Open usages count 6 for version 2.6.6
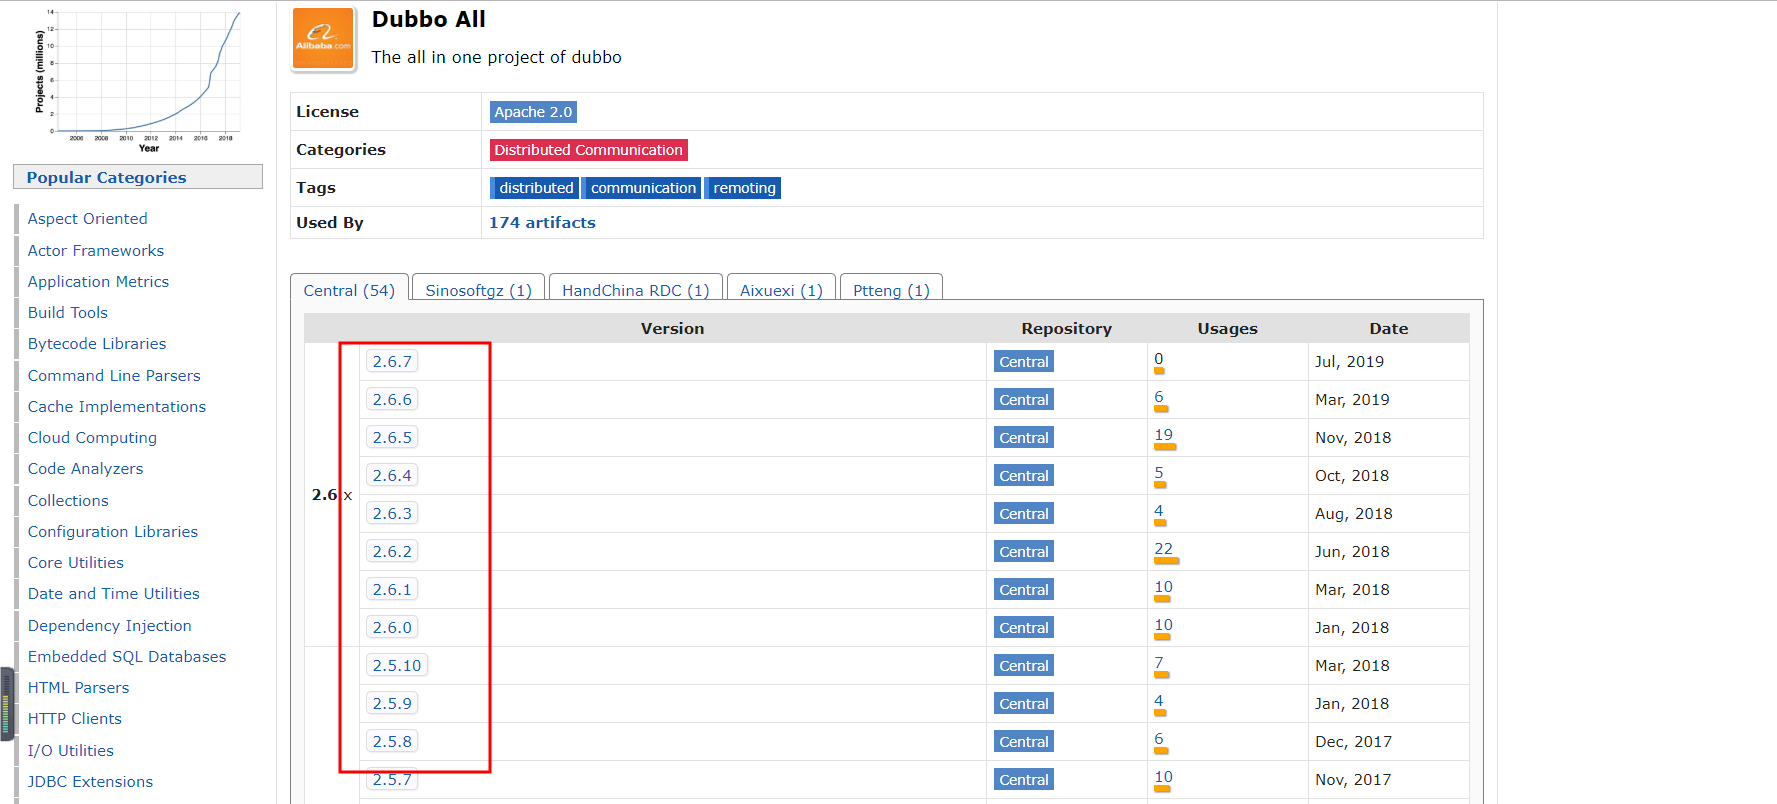Viewport: 1777px width, 804px height. point(1159,397)
